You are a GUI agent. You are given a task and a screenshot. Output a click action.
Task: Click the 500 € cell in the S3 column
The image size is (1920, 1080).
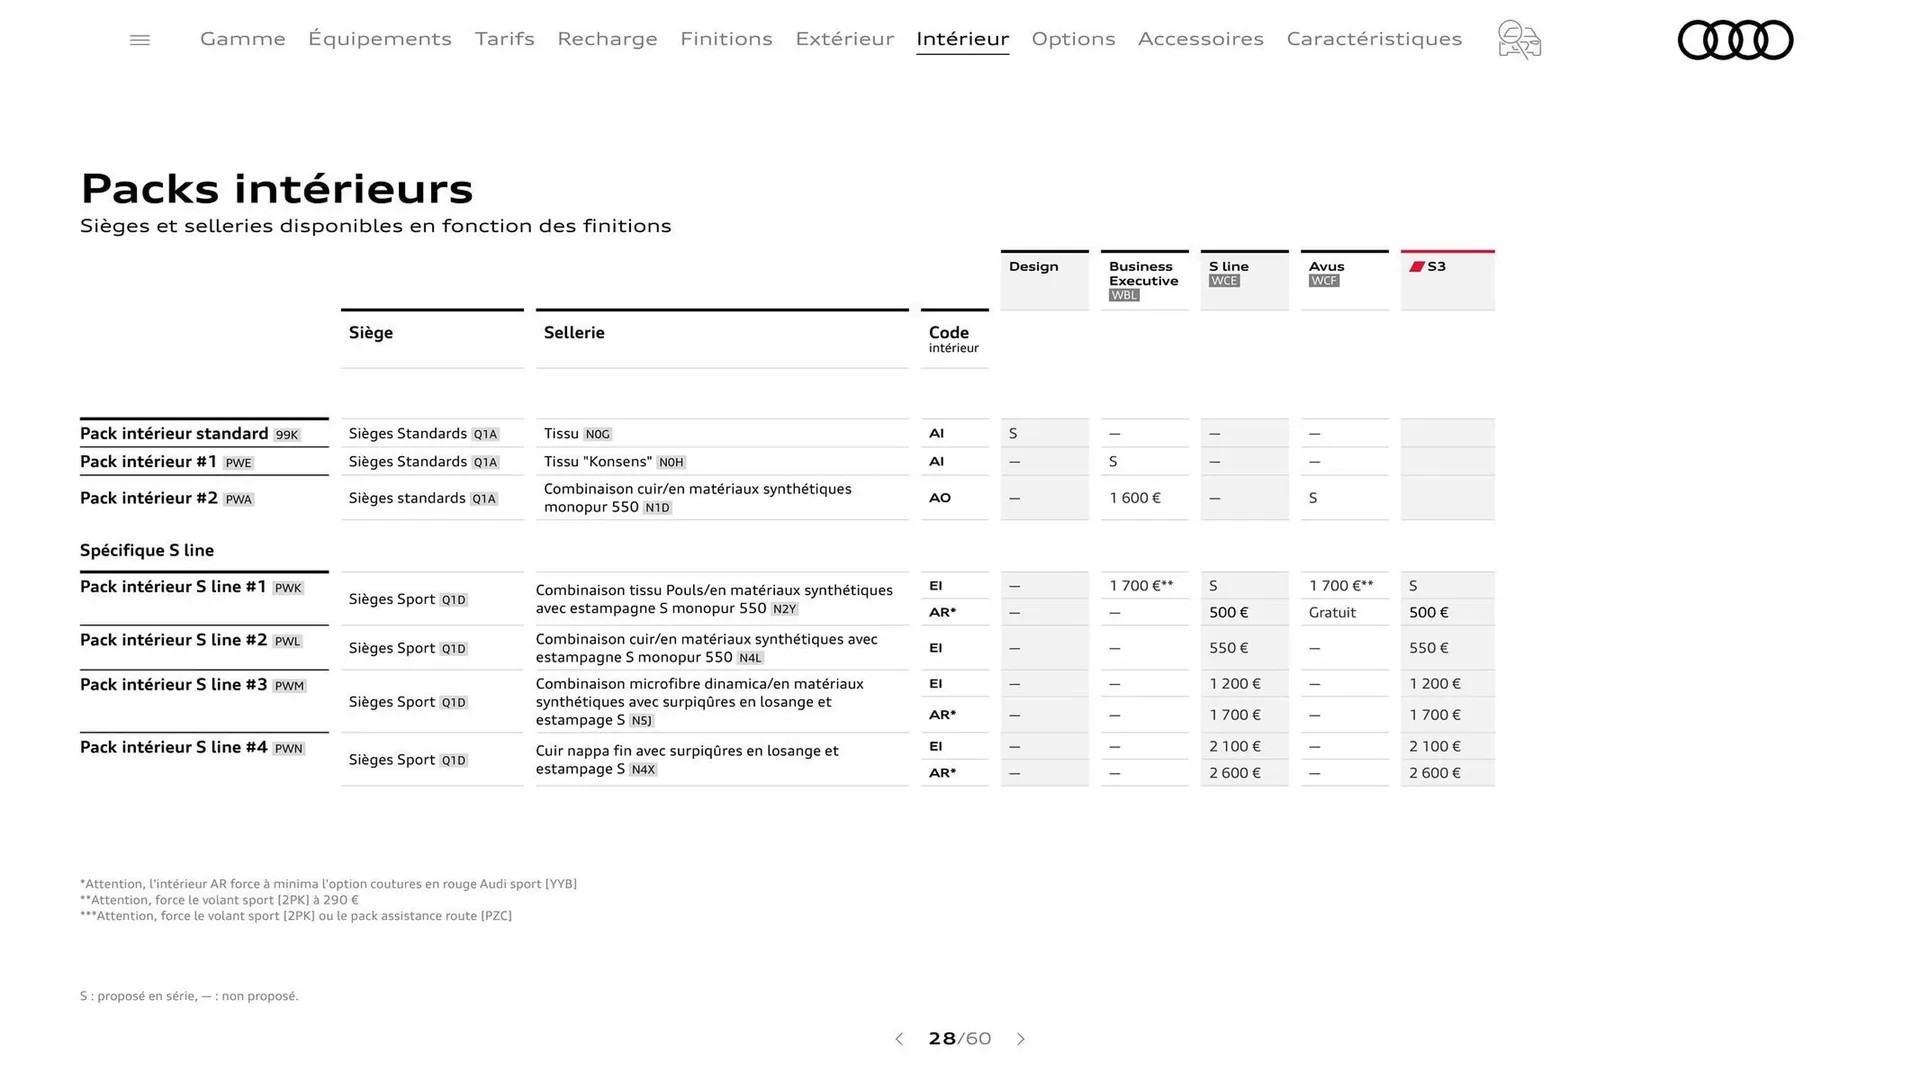click(x=1428, y=612)
